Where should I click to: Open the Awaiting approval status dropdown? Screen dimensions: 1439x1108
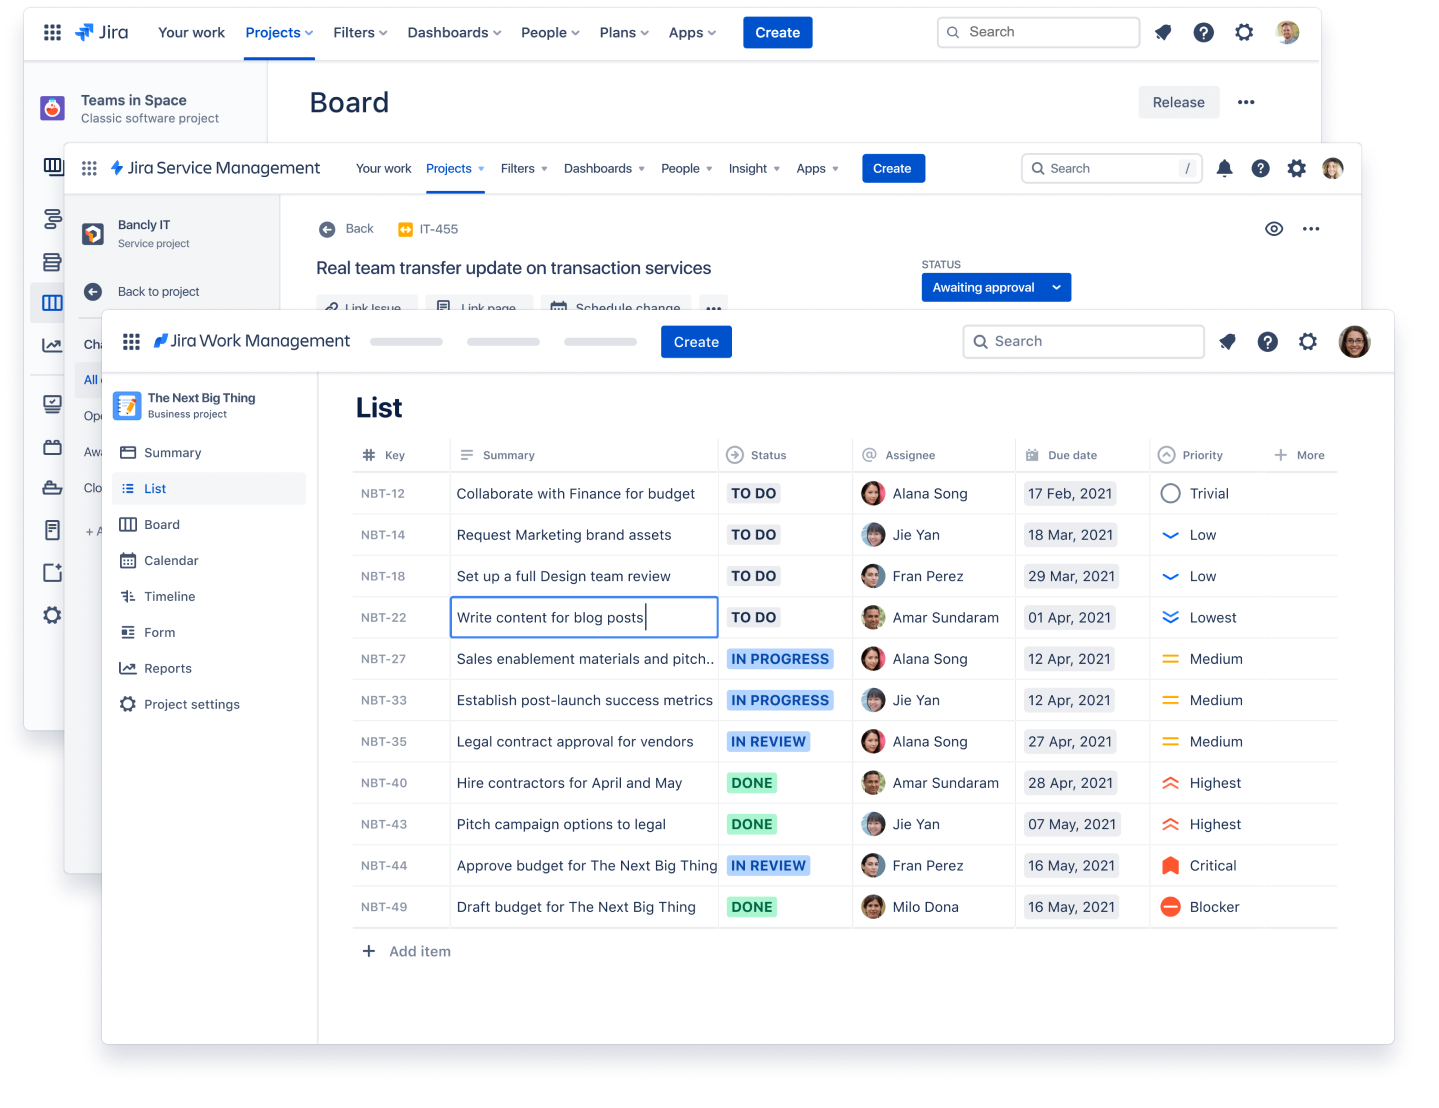point(995,287)
